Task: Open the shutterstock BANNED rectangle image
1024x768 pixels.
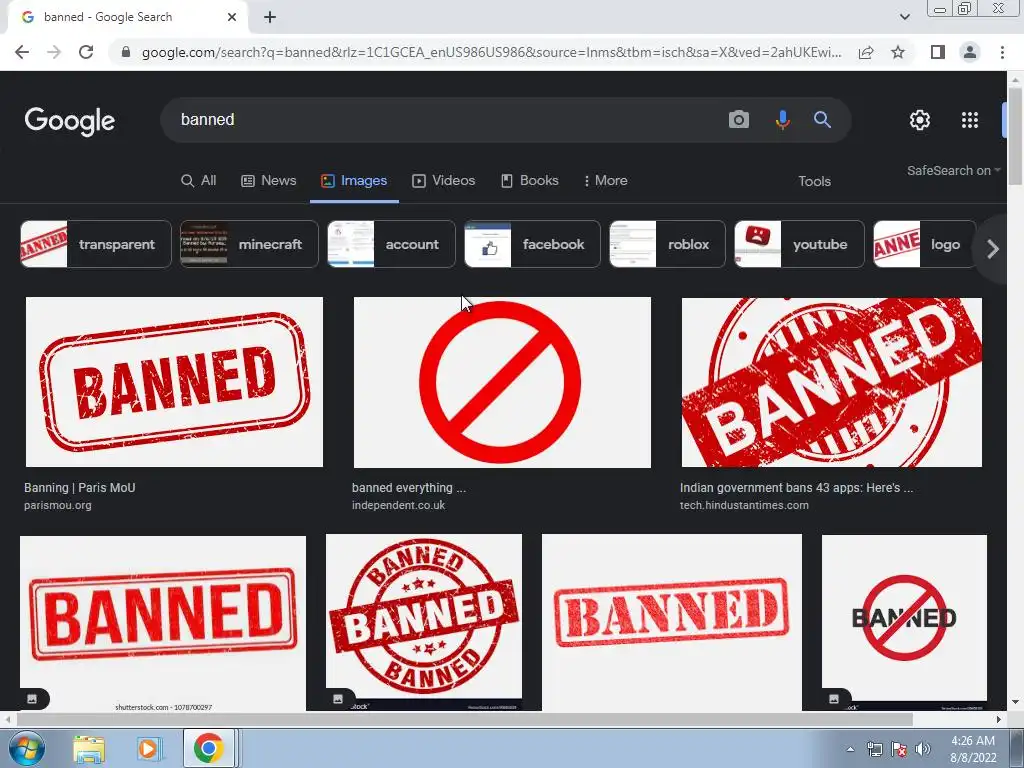Action: 163,623
